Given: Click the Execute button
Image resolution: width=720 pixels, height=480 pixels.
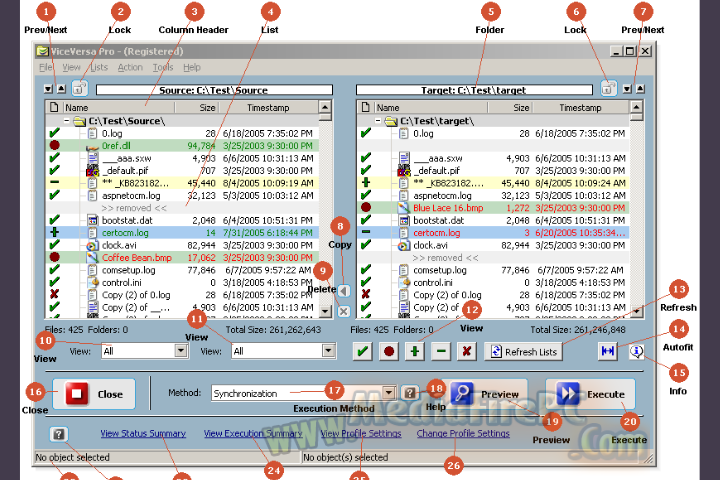Looking at the screenshot, I should 591,394.
